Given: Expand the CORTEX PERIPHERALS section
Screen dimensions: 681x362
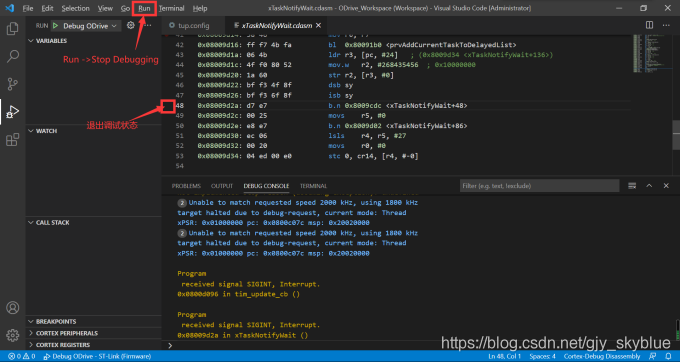Looking at the screenshot, I should (63, 333).
